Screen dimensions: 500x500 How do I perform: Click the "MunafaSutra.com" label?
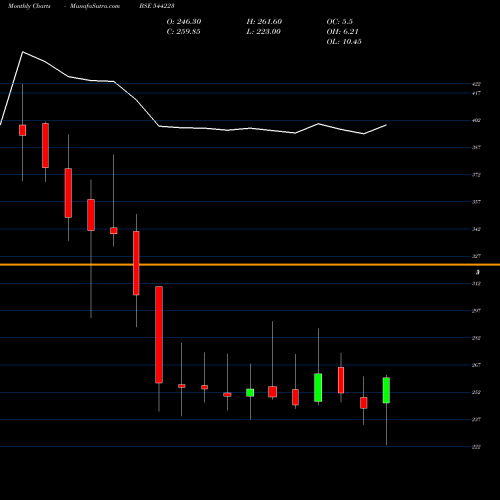click(x=95, y=6)
